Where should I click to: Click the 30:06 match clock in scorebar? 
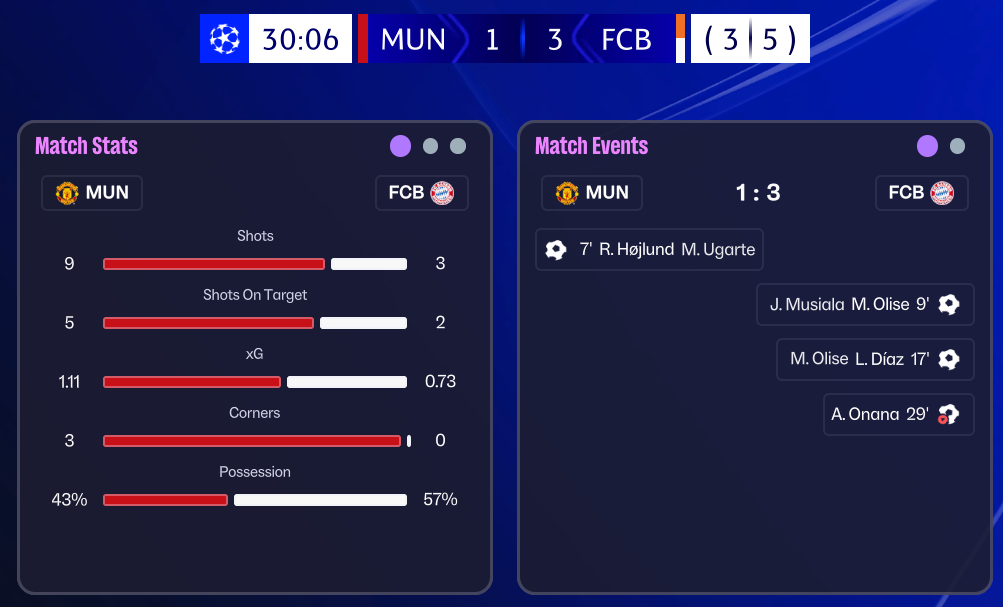[300, 39]
